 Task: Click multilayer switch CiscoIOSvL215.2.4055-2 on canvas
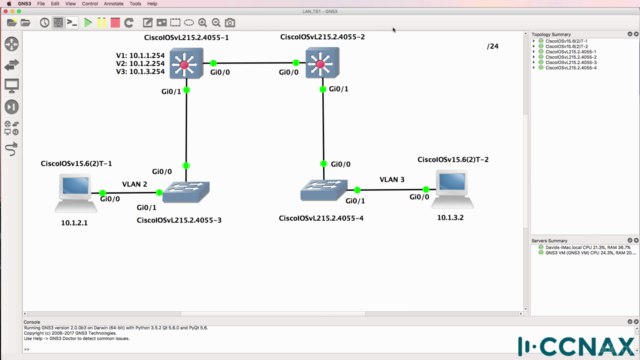pyautogui.click(x=322, y=62)
